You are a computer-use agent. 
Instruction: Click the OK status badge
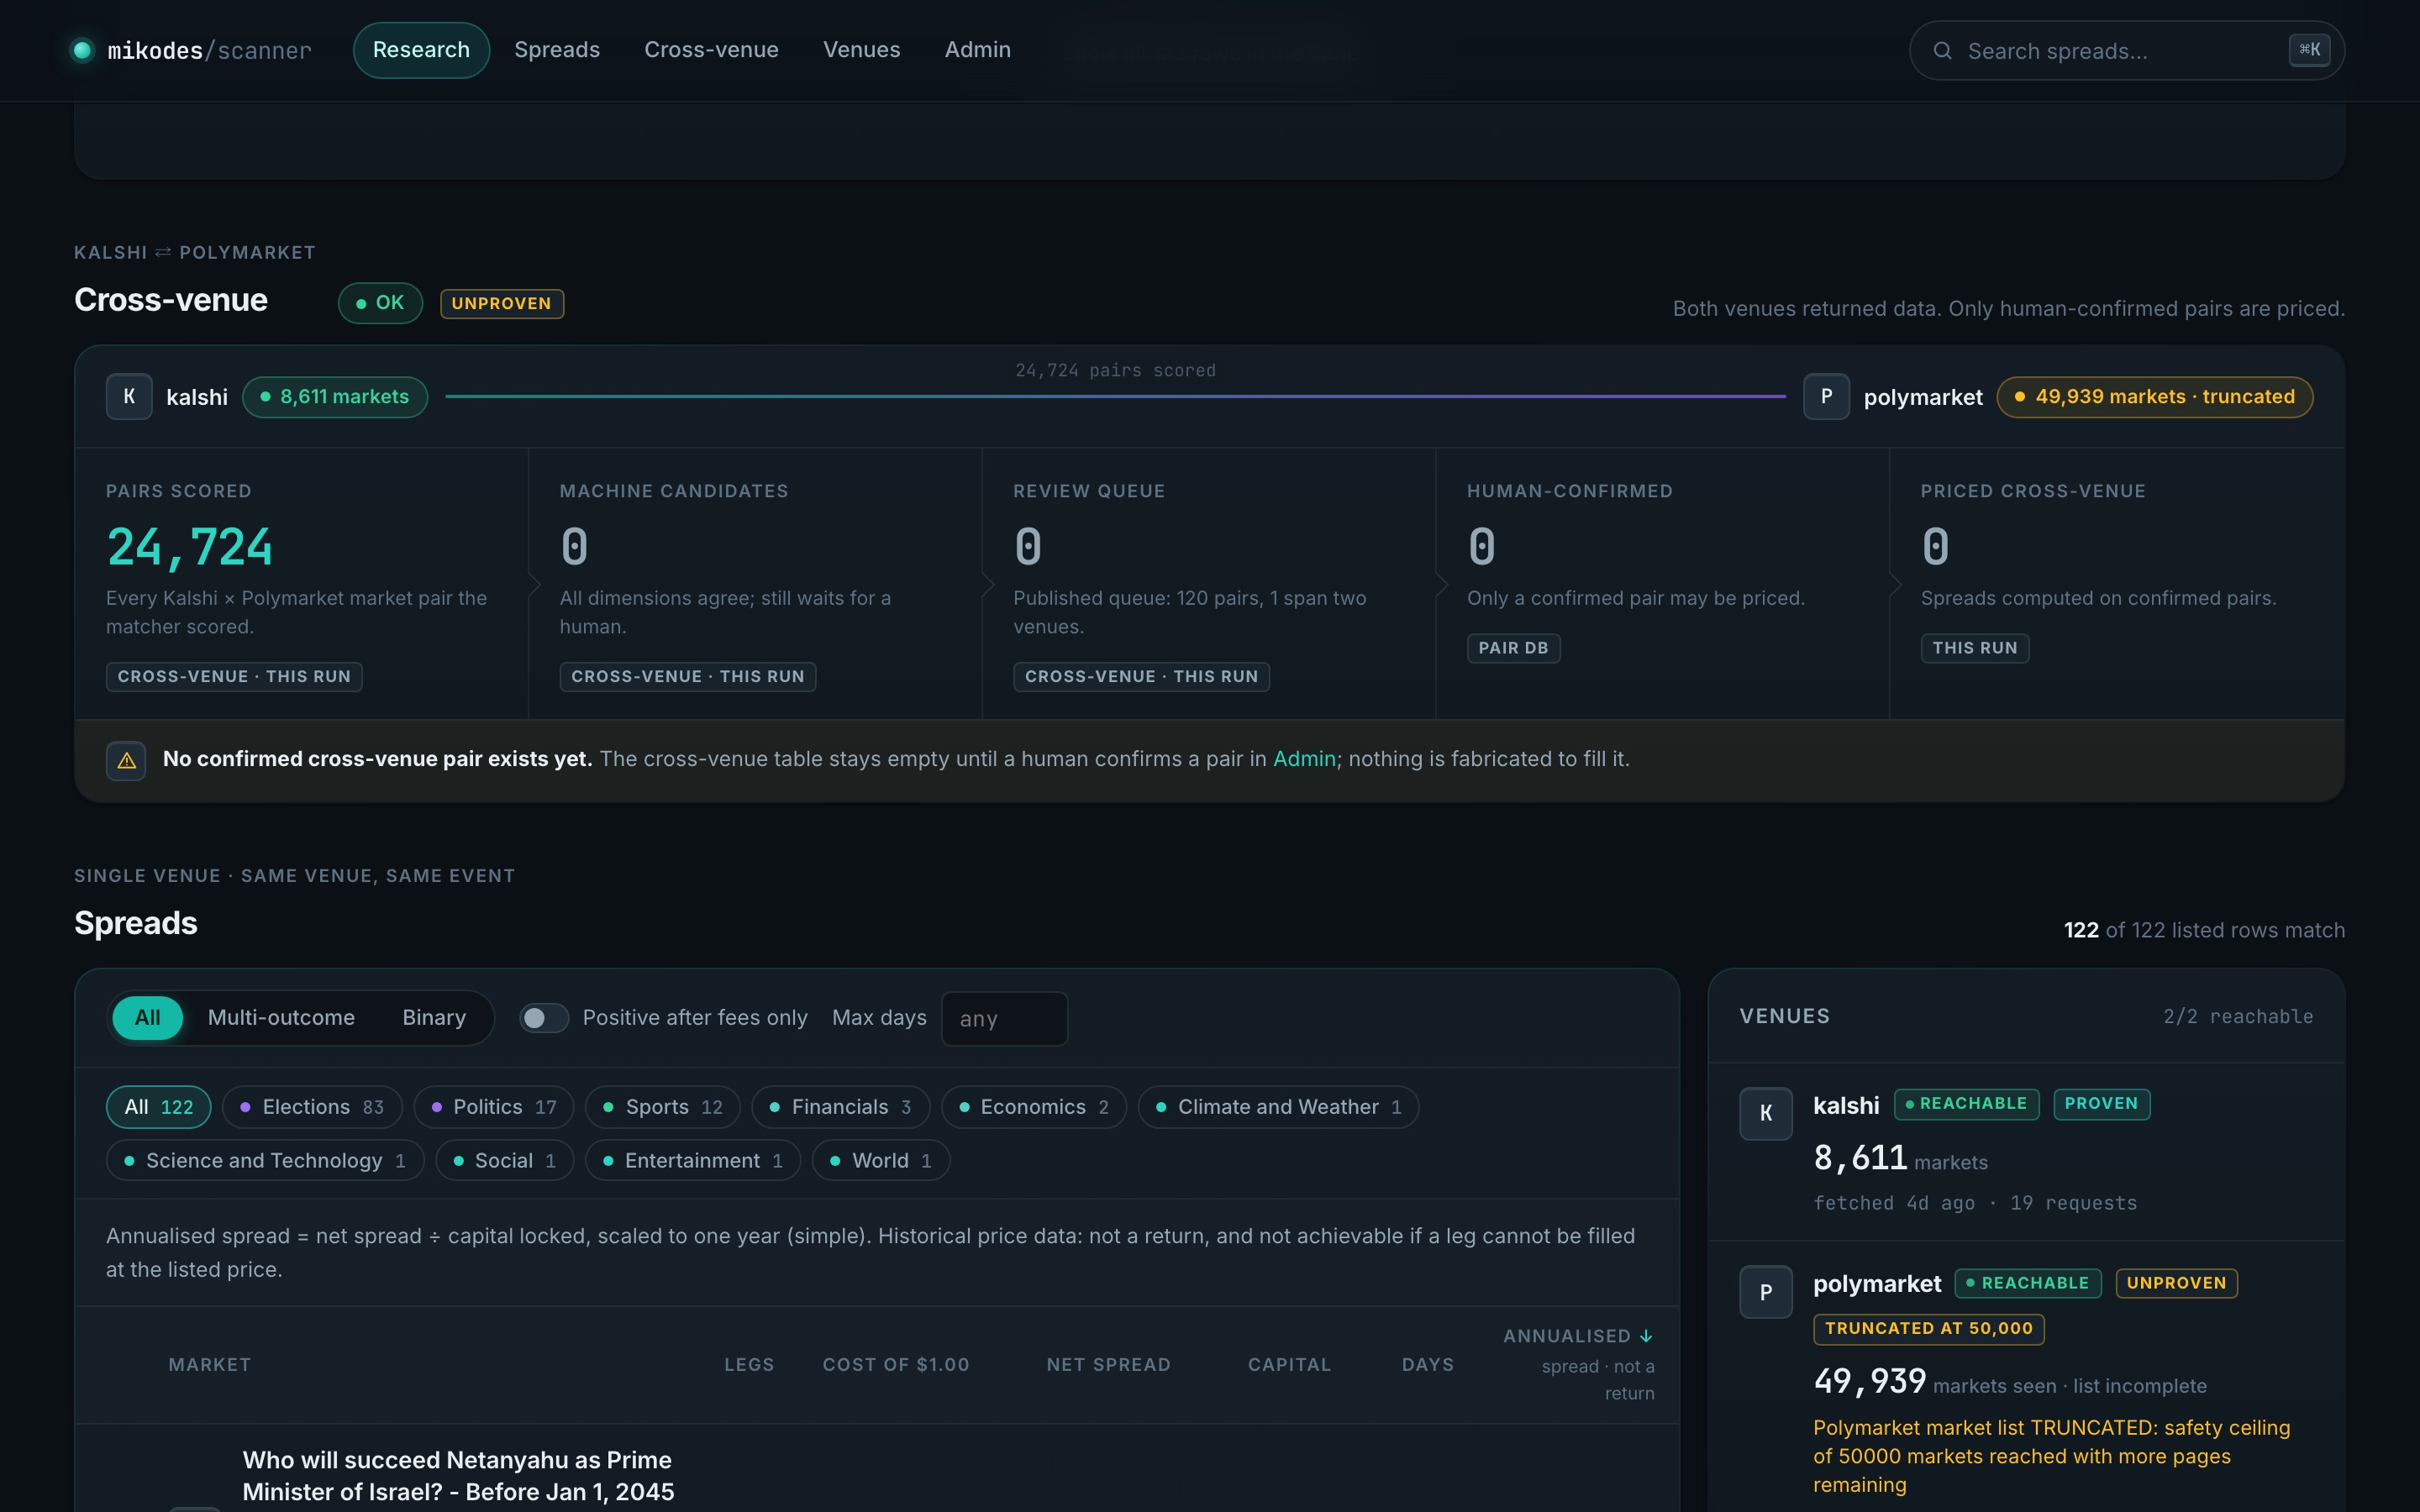coord(380,303)
